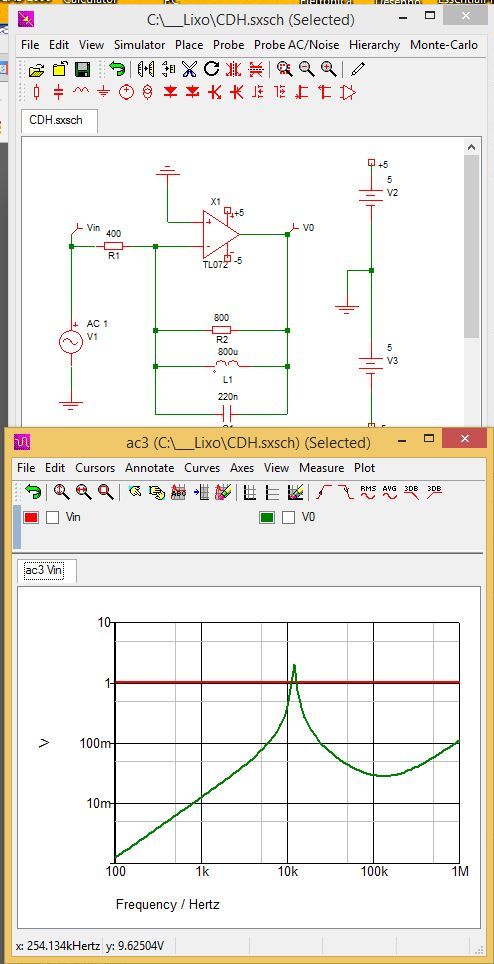Open a schematic file with folder icon
This screenshot has width=494, height=964.
pyautogui.click(x=36, y=69)
